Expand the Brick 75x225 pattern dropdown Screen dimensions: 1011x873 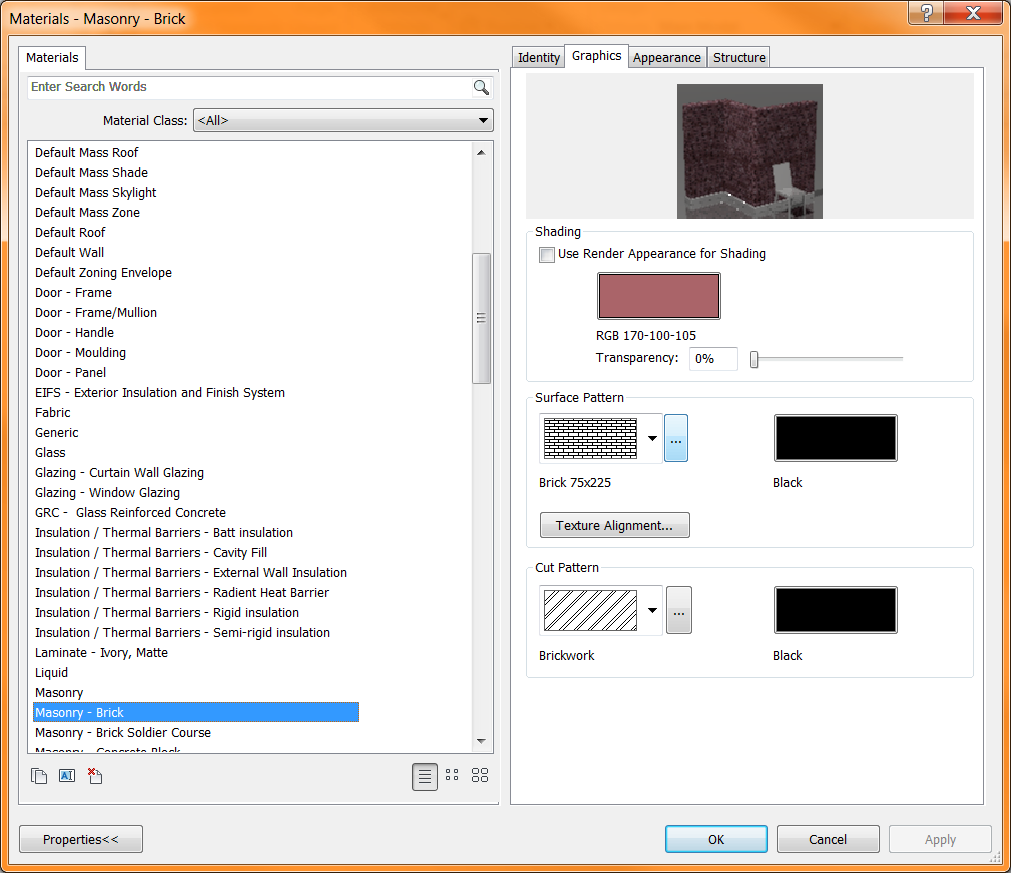coord(653,438)
